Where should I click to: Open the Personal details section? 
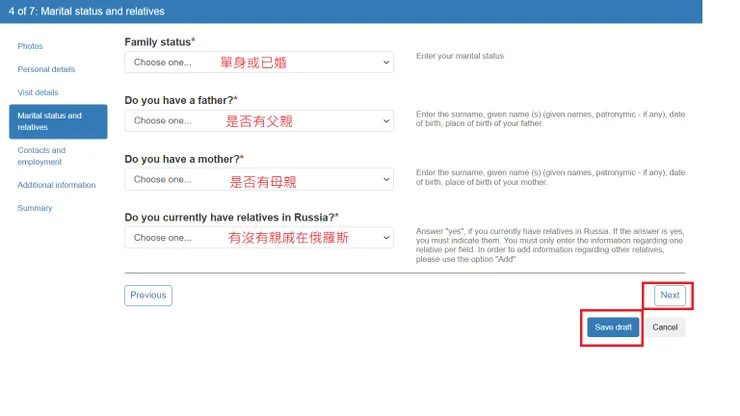(46, 69)
